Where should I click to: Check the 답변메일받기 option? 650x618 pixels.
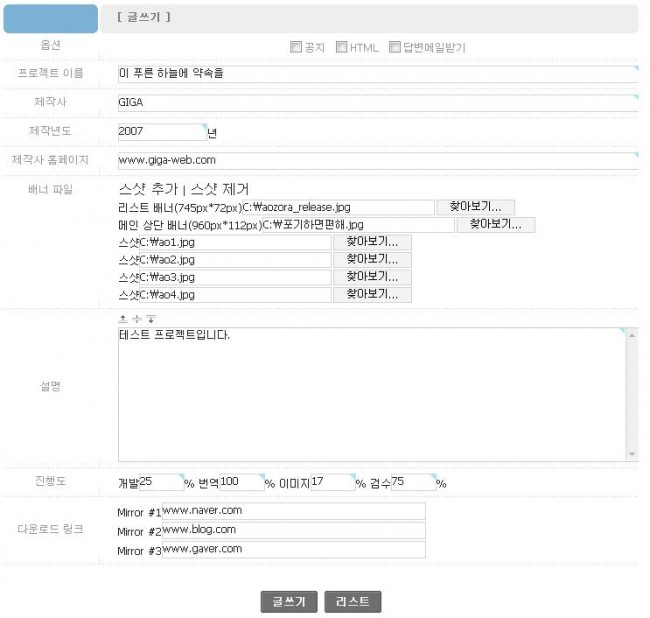coord(395,47)
